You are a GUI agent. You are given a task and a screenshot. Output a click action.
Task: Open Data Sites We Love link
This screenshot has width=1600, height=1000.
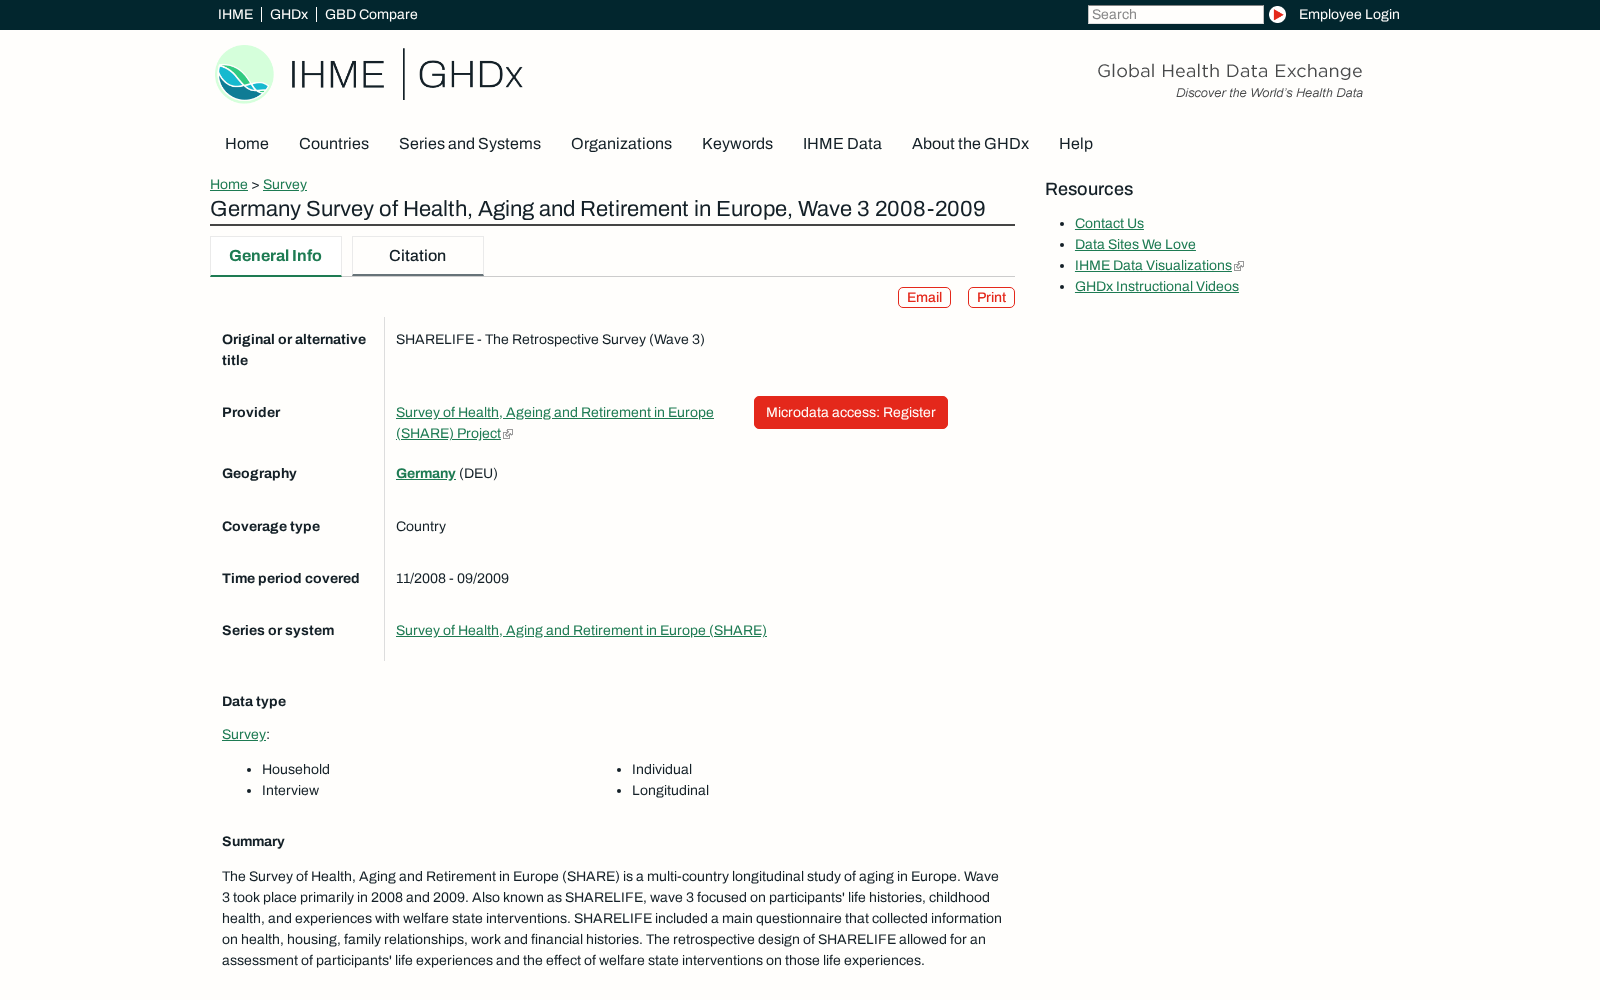click(x=1135, y=244)
